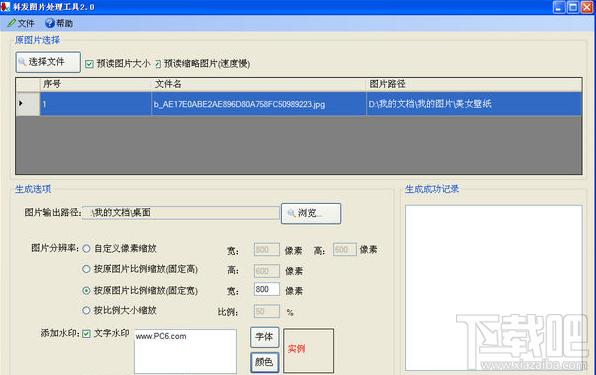Click watermark text box with www.PC6.com

[x=185, y=351]
